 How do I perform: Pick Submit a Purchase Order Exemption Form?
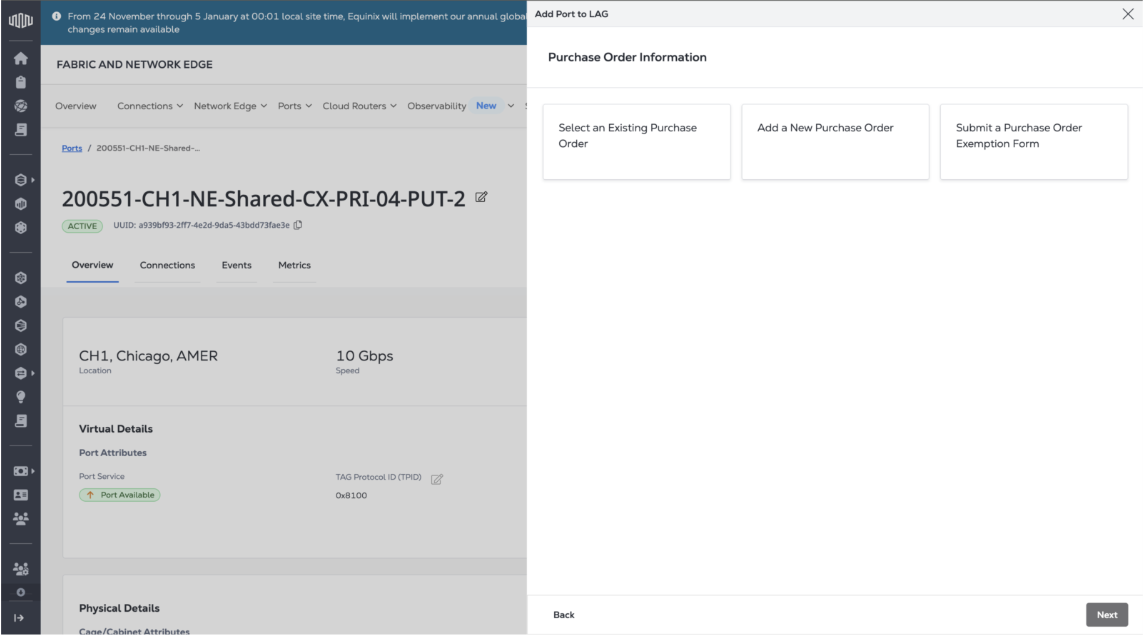coord(1033,142)
